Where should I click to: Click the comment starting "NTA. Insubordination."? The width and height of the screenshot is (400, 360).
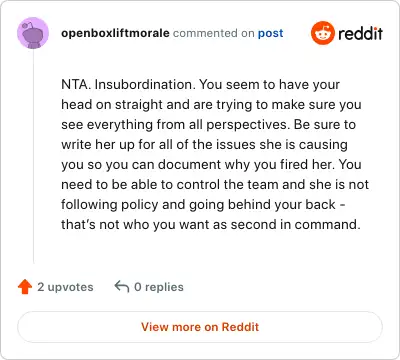pos(215,154)
